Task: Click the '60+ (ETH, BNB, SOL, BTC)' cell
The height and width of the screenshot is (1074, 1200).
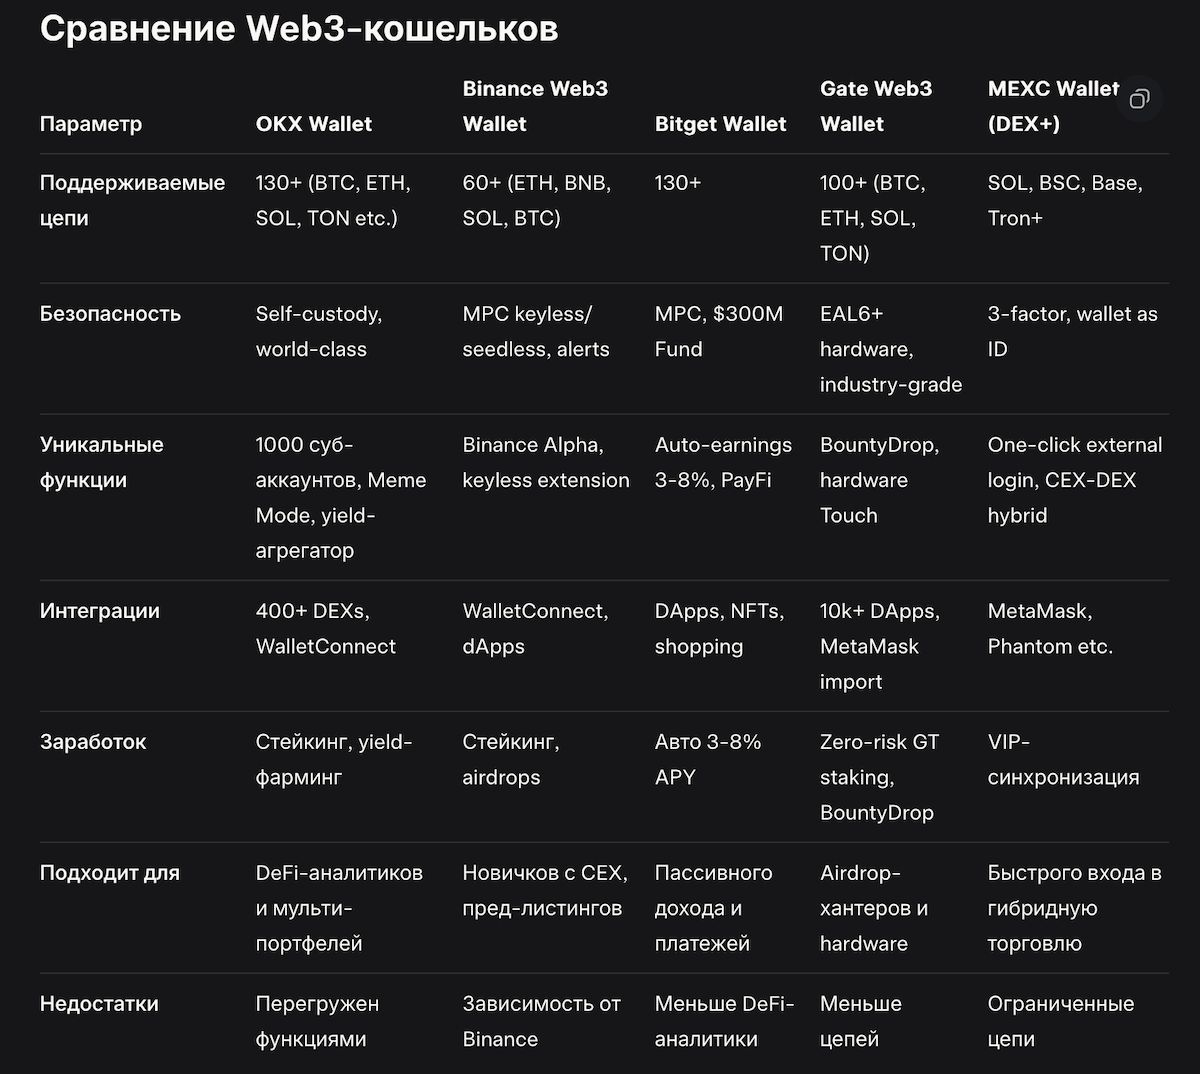Action: pyautogui.click(x=537, y=200)
